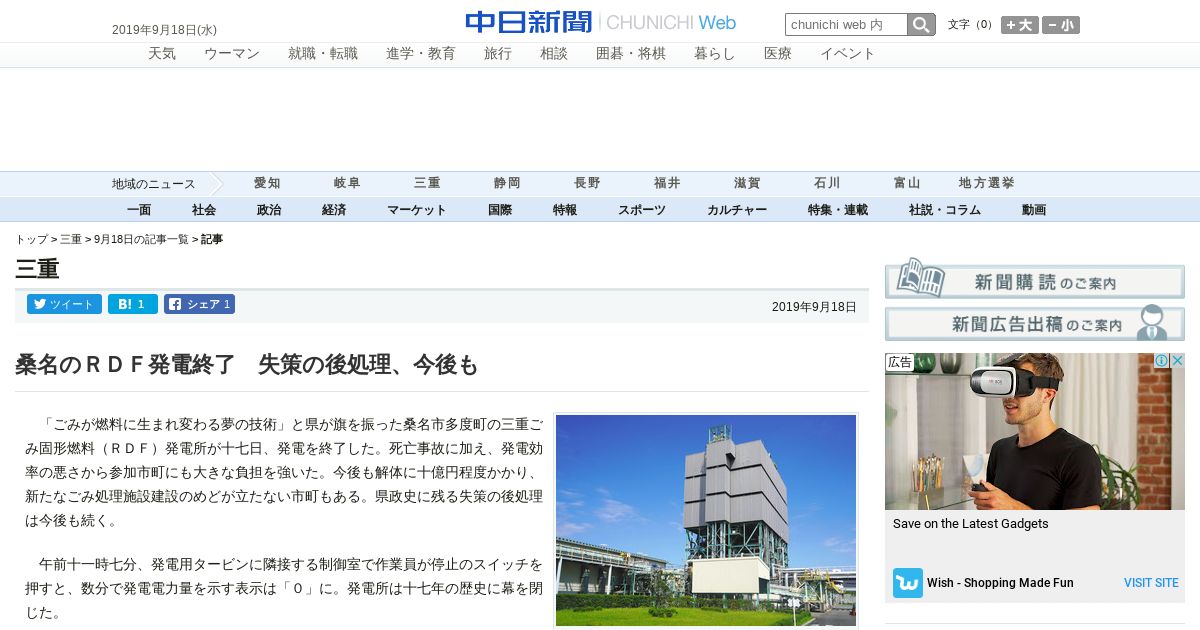Go to スポーツ category
This screenshot has width=1200, height=630.
tap(642, 210)
